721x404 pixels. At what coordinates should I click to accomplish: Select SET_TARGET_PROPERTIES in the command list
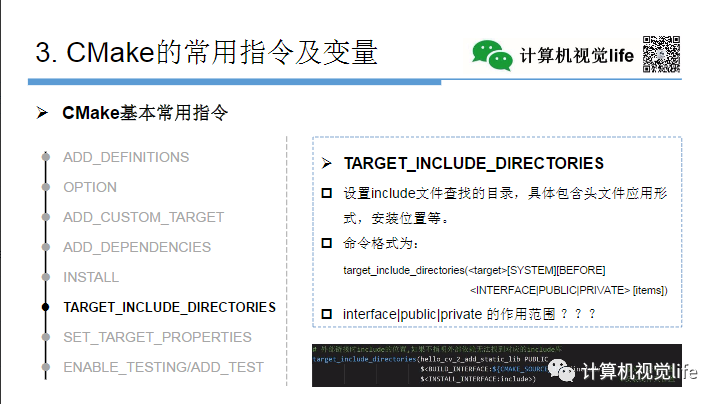157,337
